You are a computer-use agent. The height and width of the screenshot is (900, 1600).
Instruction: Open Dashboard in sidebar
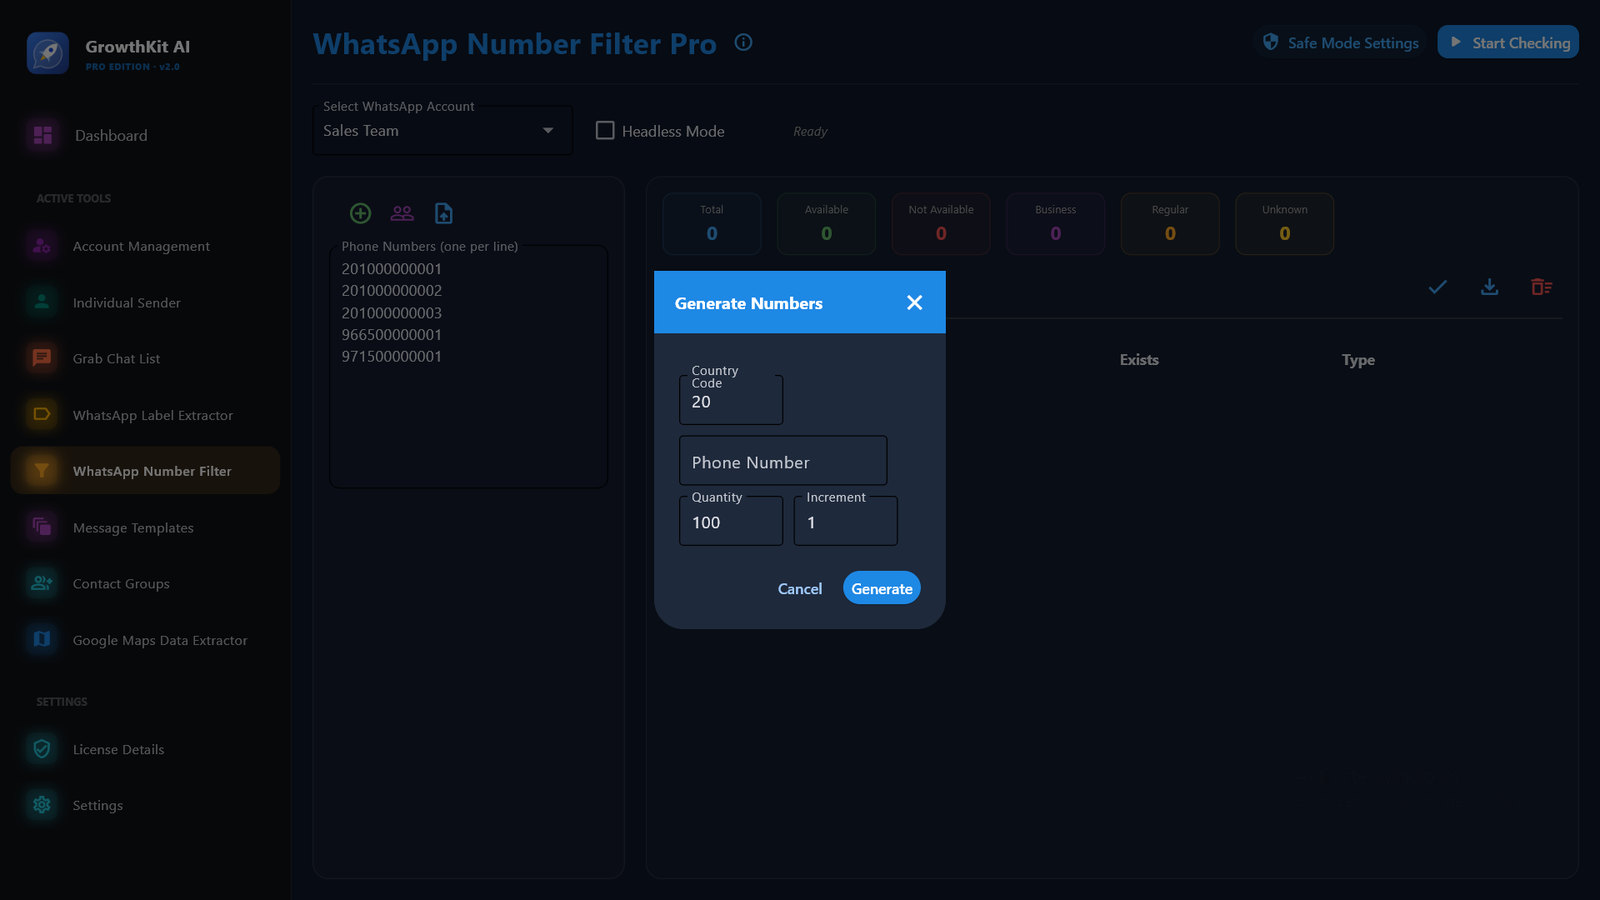tap(146, 135)
